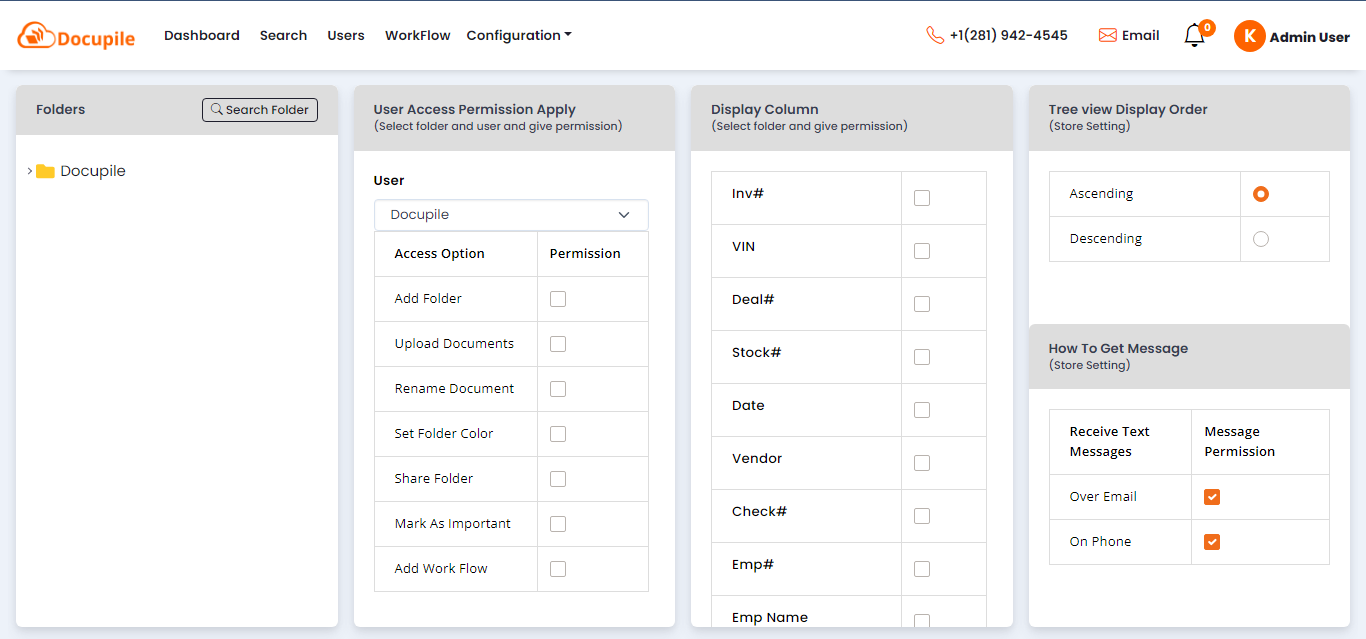Viewport: 1366px width, 639px height.
Task: Check the Upload Documents permission
Action: [x=558, y=344]
